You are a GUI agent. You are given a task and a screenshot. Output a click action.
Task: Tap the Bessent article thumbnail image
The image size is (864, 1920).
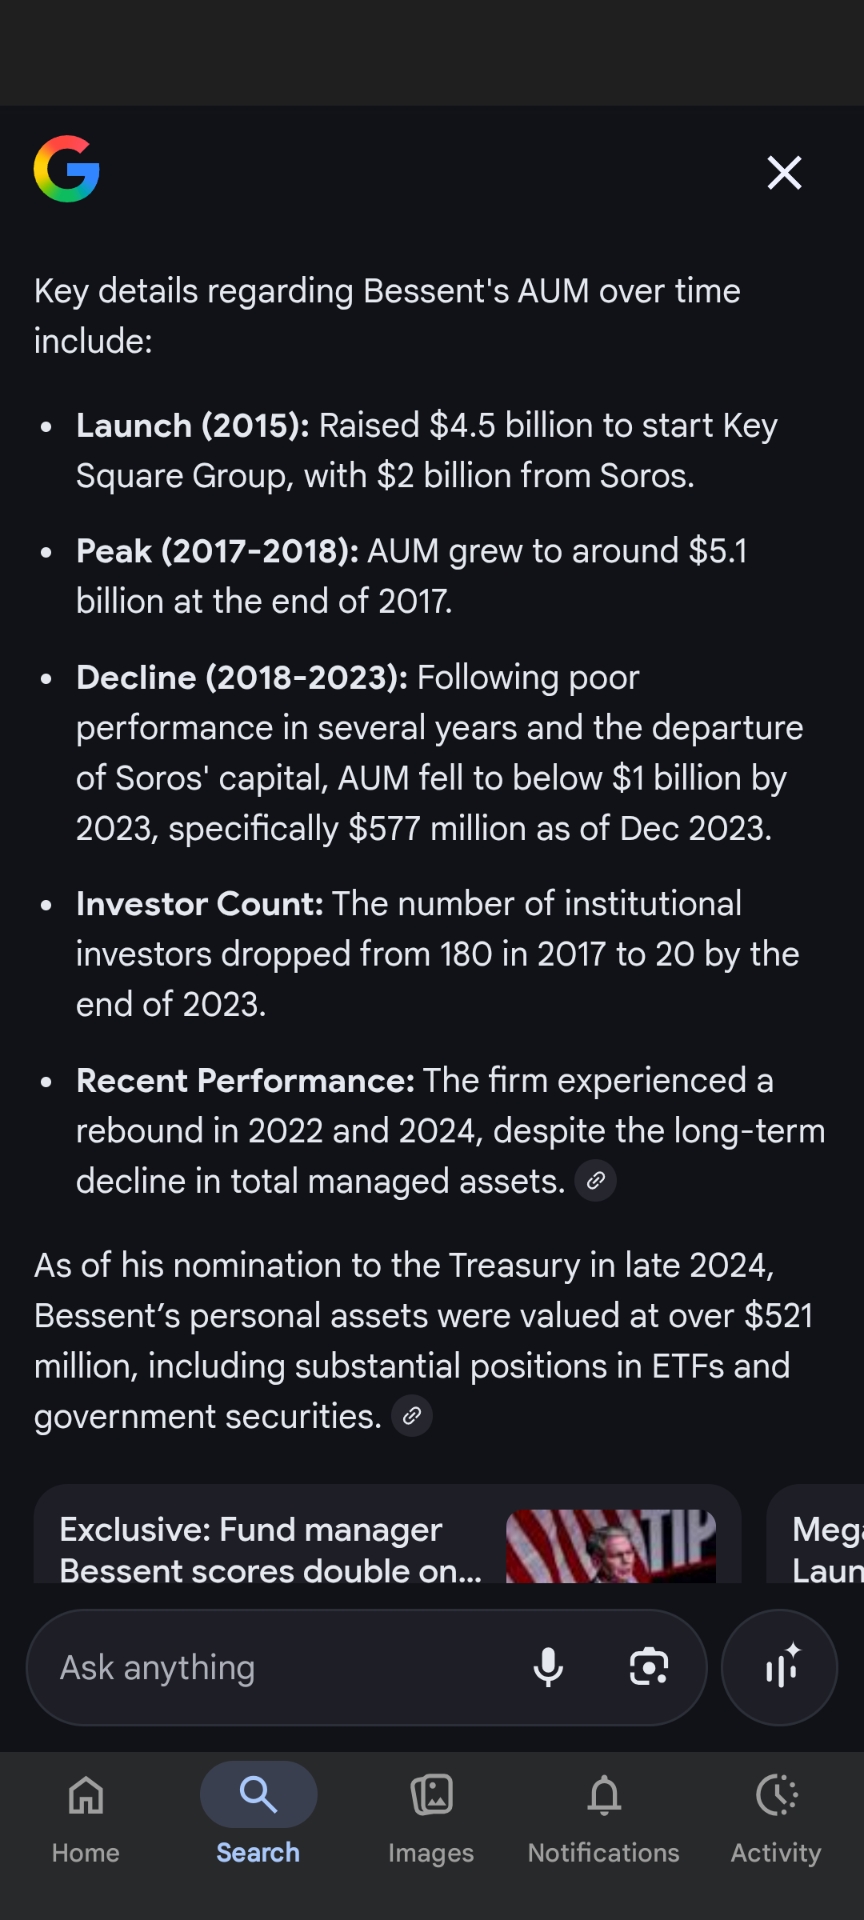point(610,1546)
